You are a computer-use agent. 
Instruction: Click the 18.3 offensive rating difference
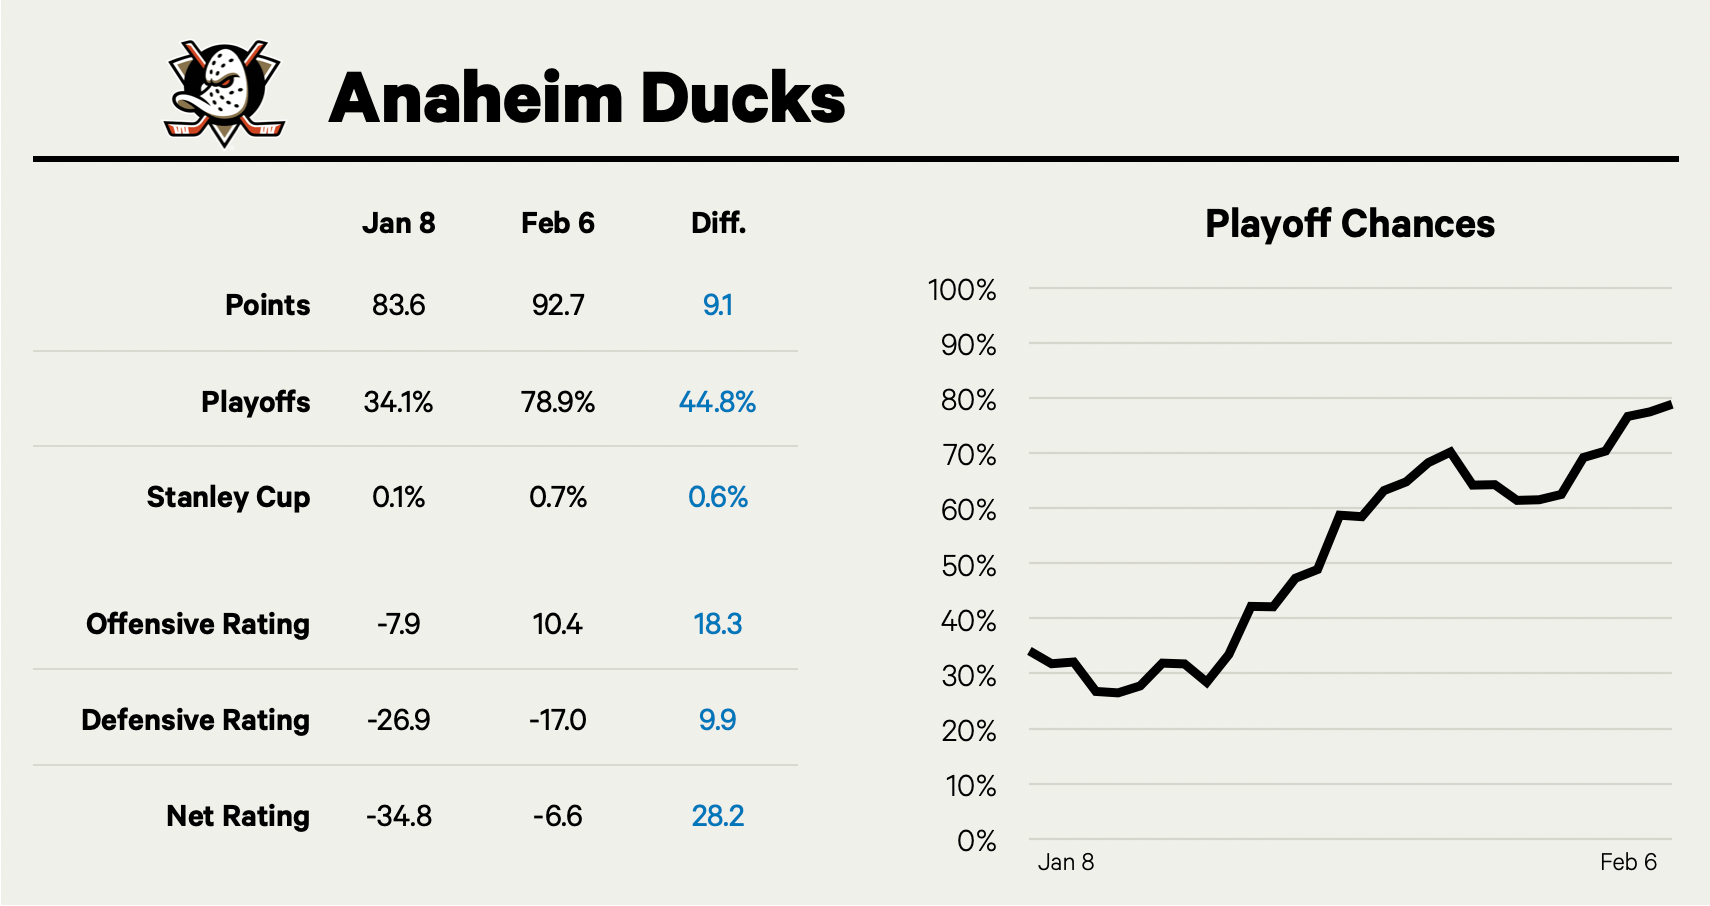click(717, 624)
